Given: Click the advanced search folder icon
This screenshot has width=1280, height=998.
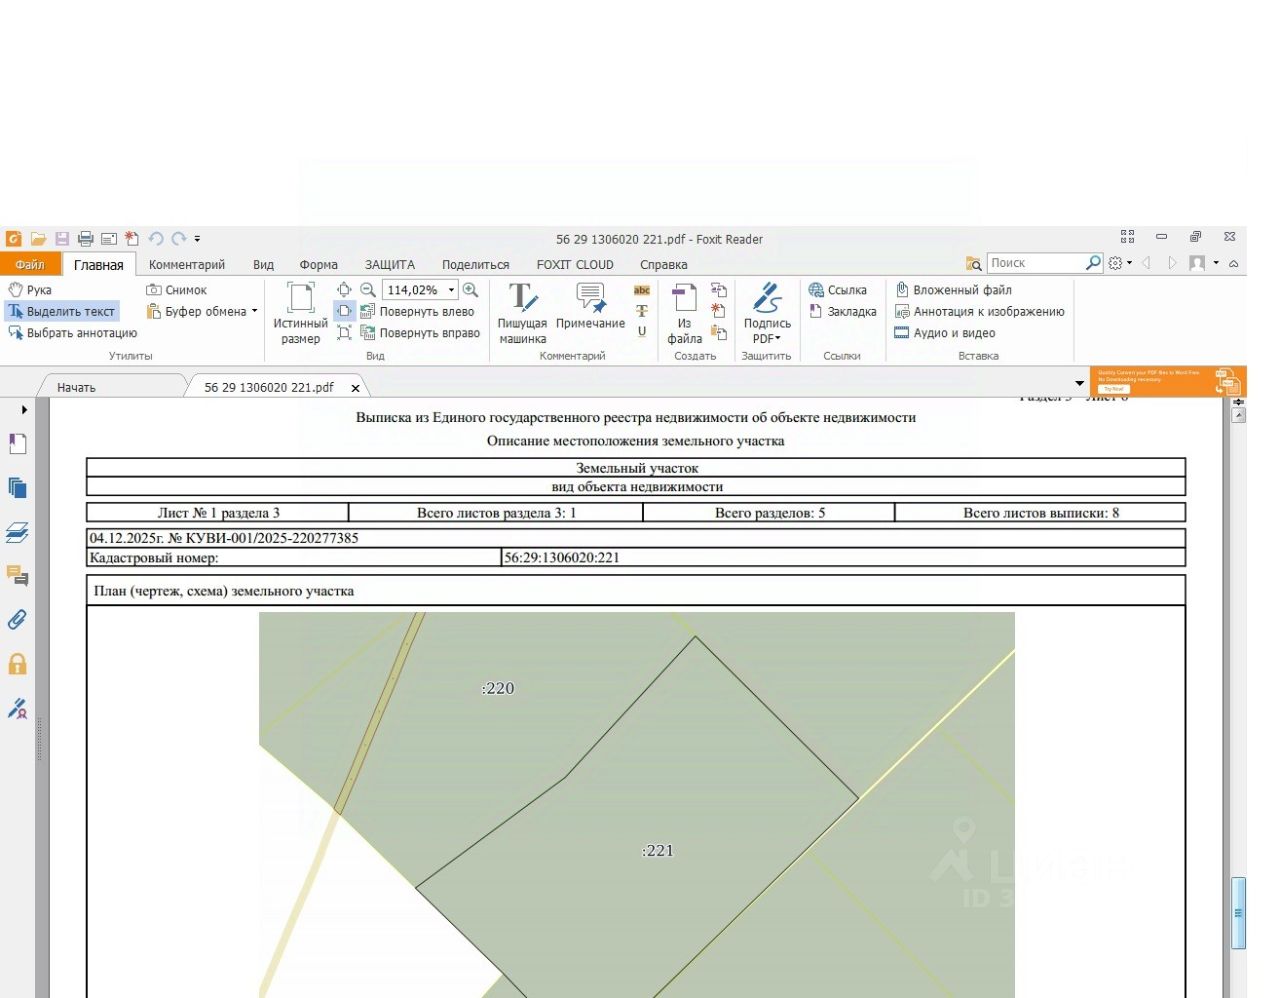Looking at the screenshot, I should 973,263.
